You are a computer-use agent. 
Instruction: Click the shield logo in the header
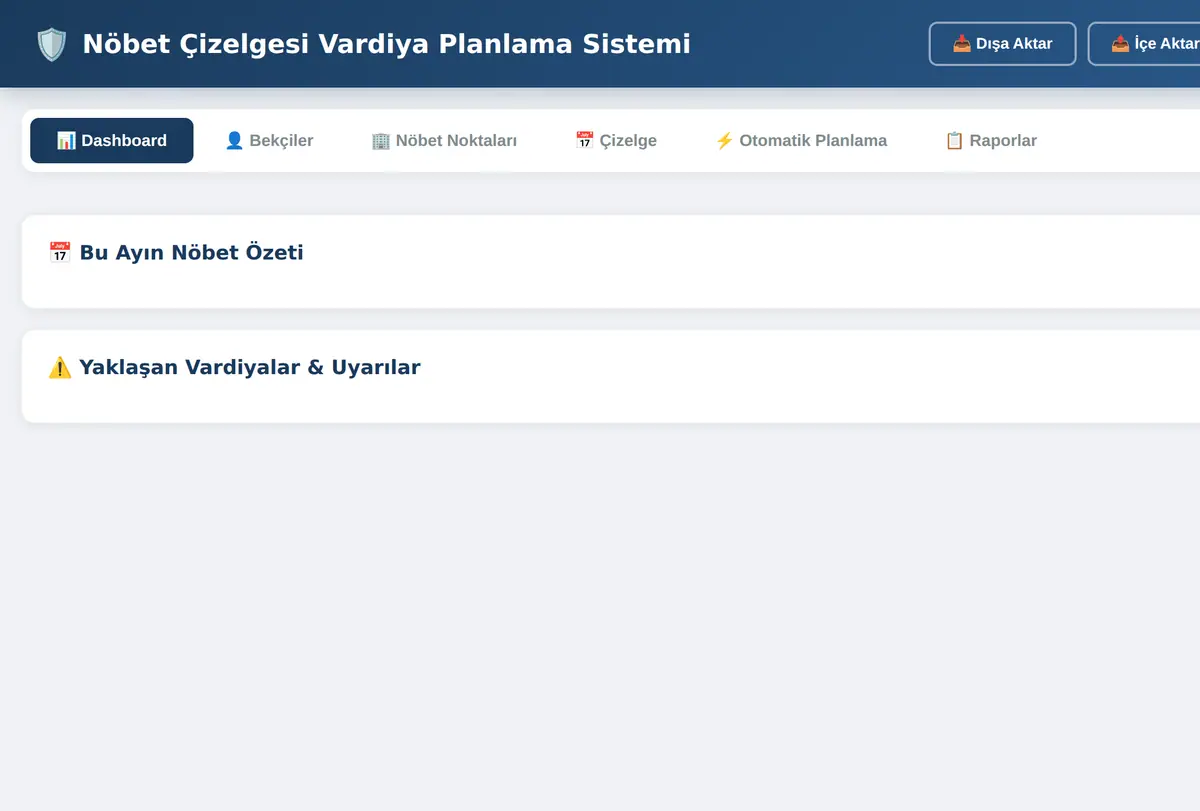coord(51,44)
